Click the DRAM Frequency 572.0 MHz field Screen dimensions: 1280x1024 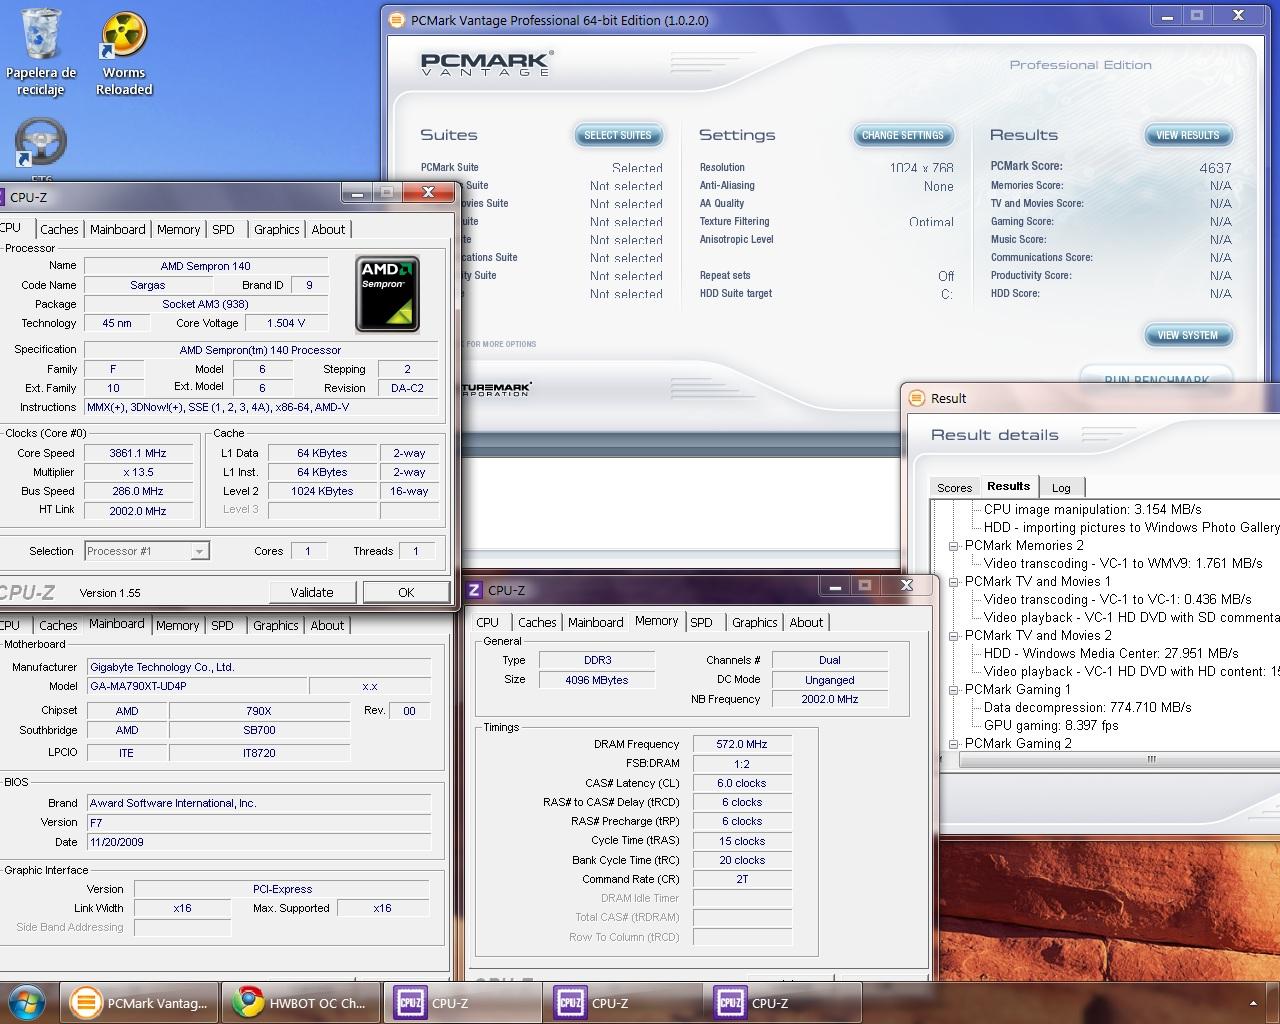(x=741, y=744)
